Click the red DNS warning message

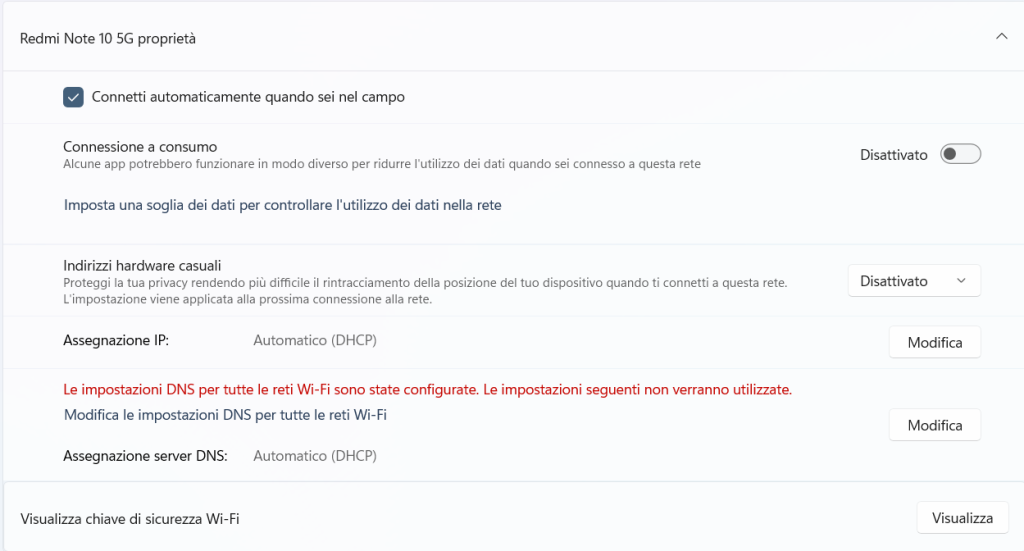(427, 389)
